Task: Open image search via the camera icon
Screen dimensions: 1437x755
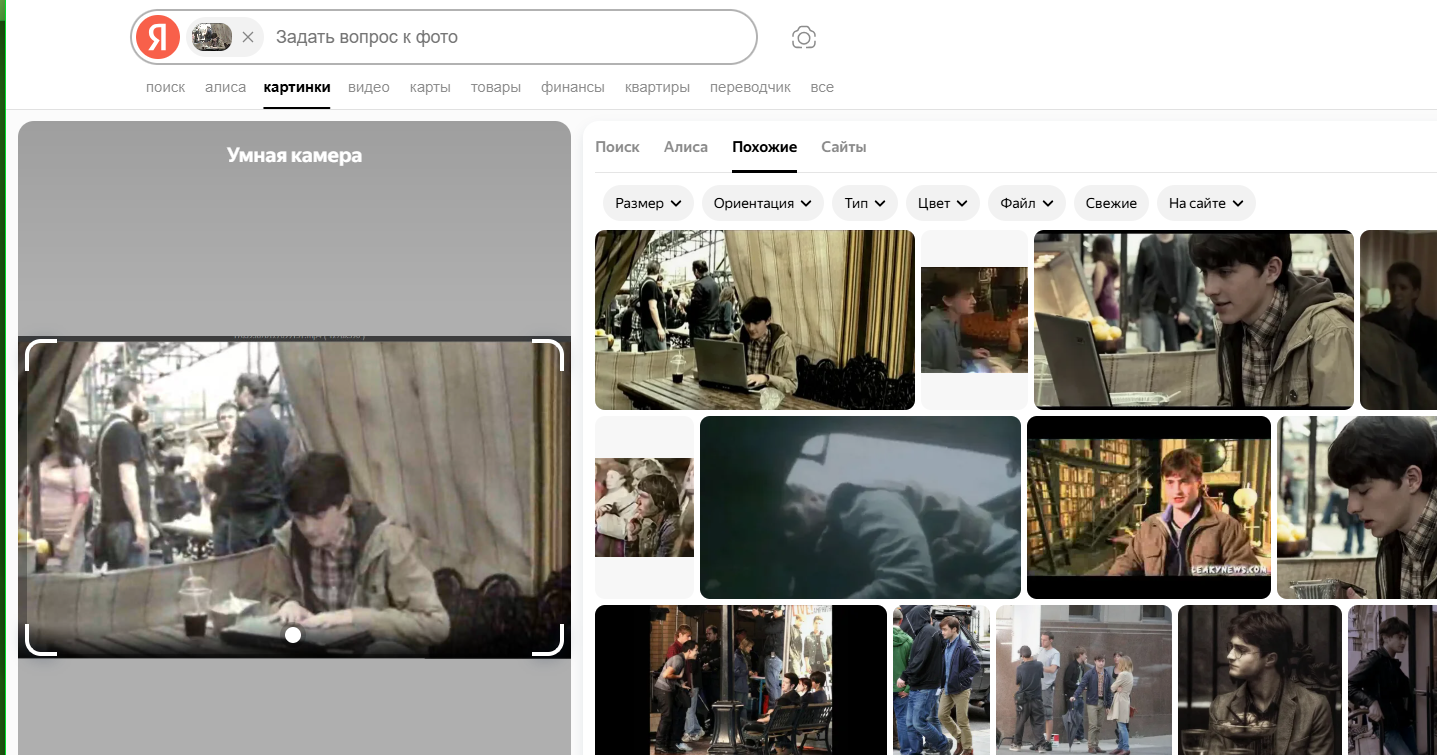Action: click(x=804, y=38)
